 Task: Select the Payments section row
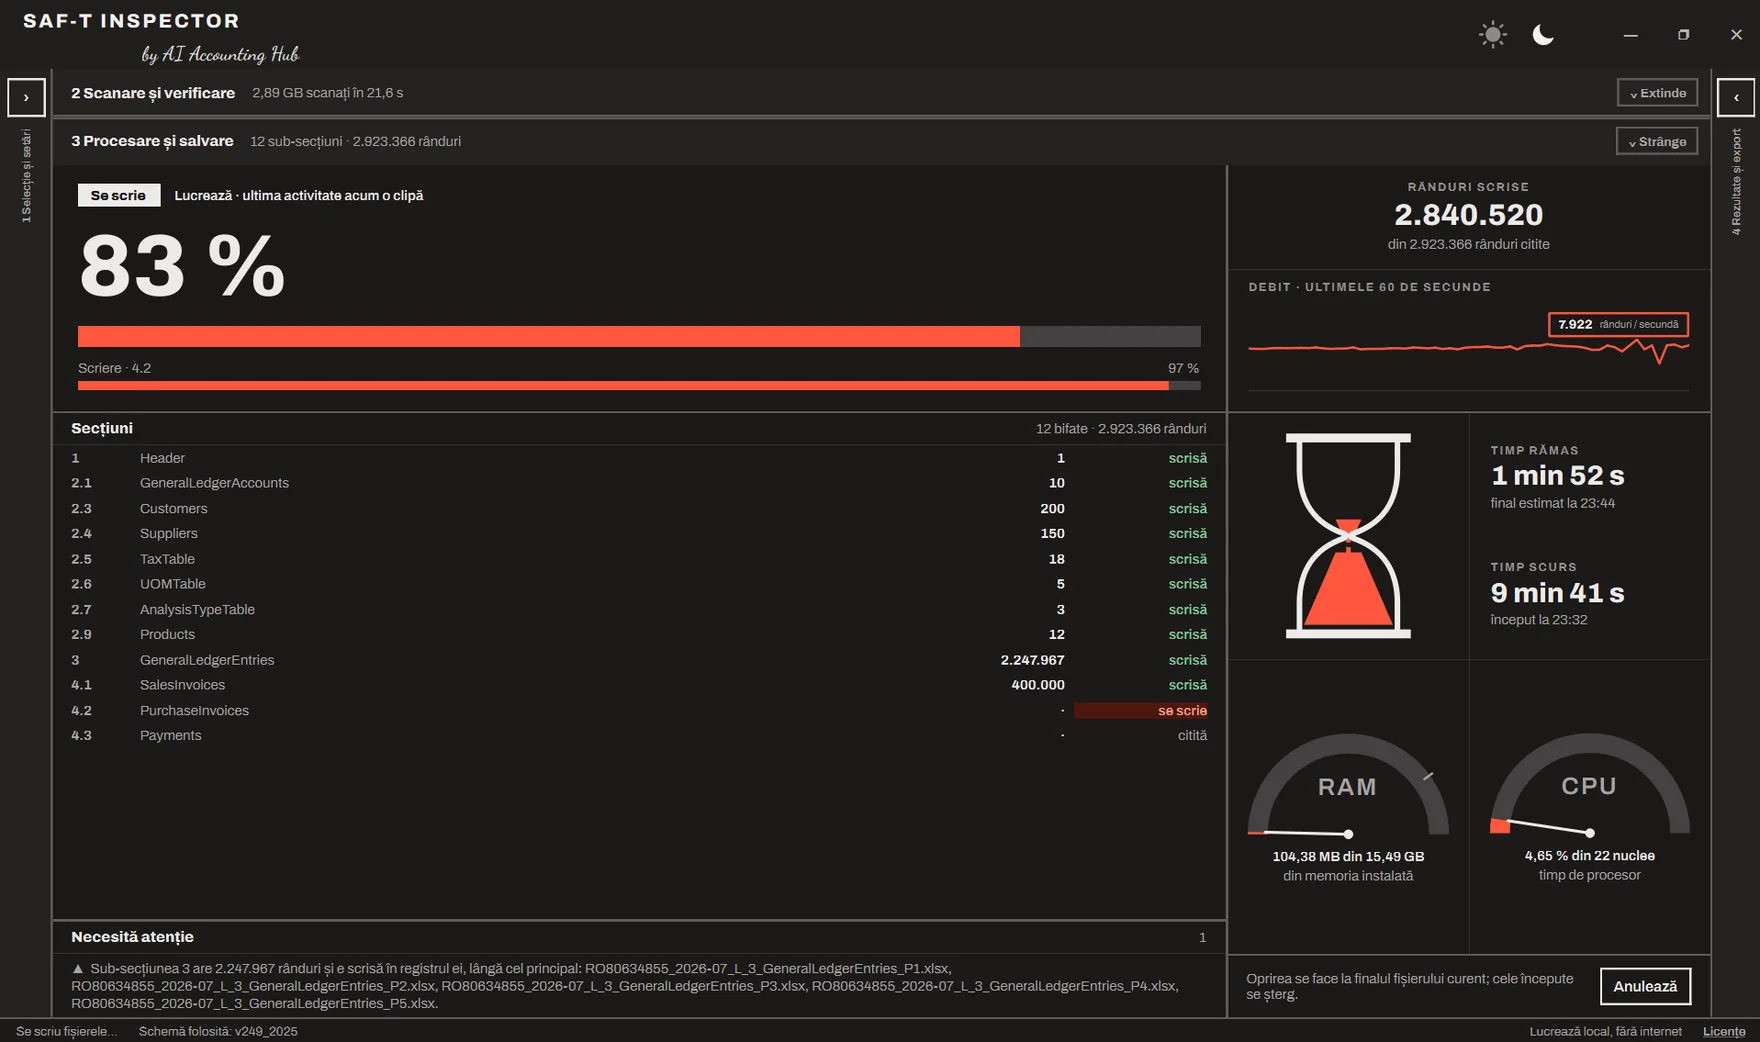(639, 736)
